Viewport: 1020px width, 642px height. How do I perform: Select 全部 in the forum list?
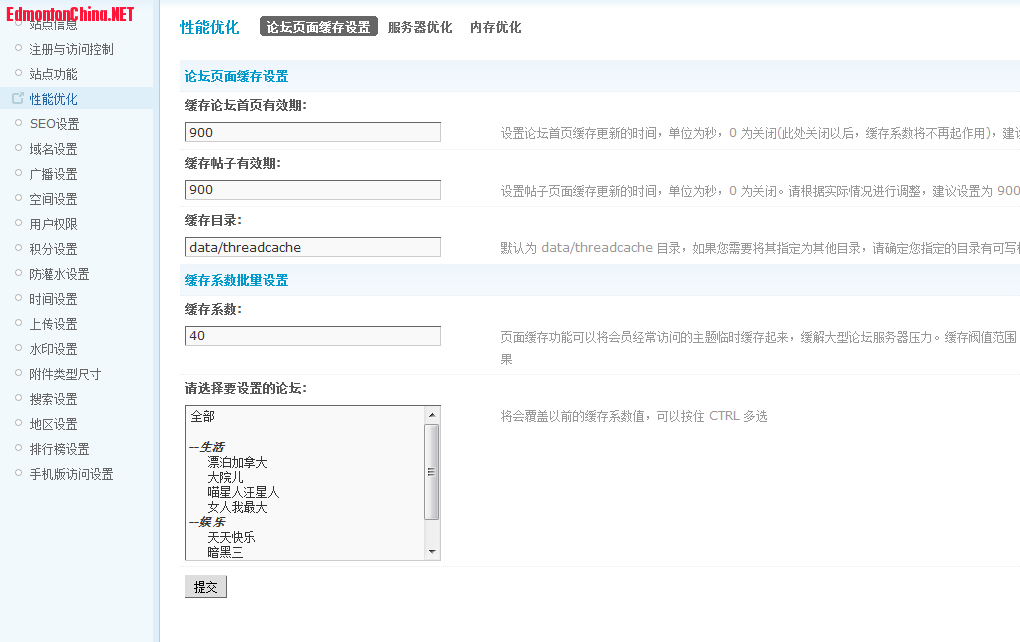click(203, 417)
